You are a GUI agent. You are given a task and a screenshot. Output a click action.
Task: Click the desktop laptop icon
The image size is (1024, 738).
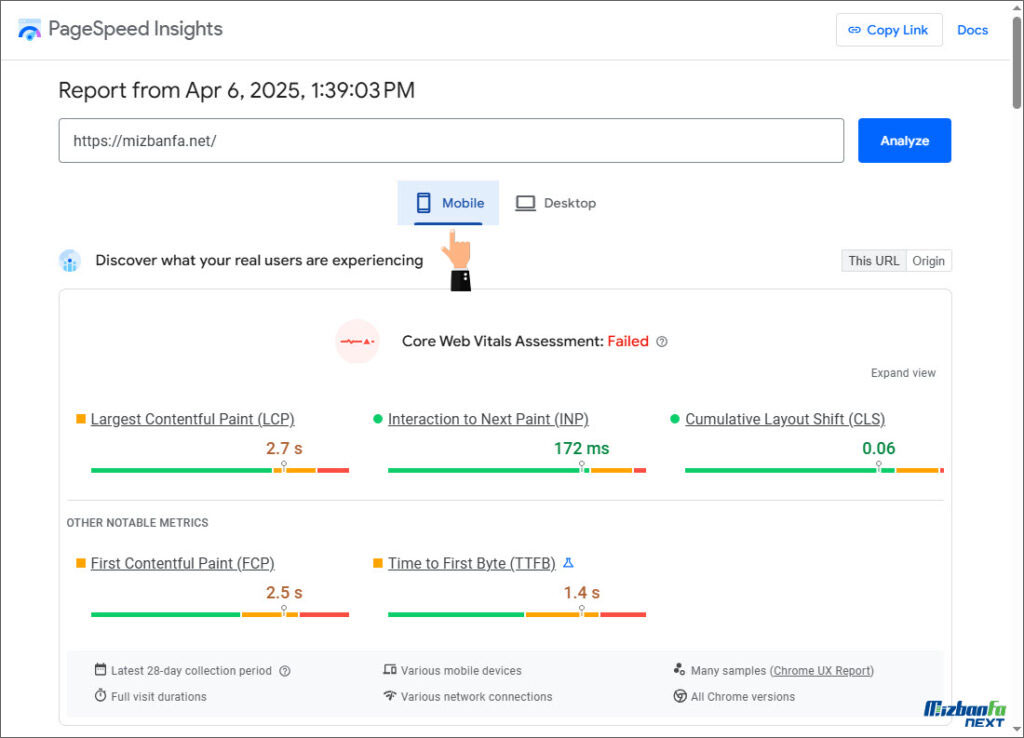[x=525, y=203]
